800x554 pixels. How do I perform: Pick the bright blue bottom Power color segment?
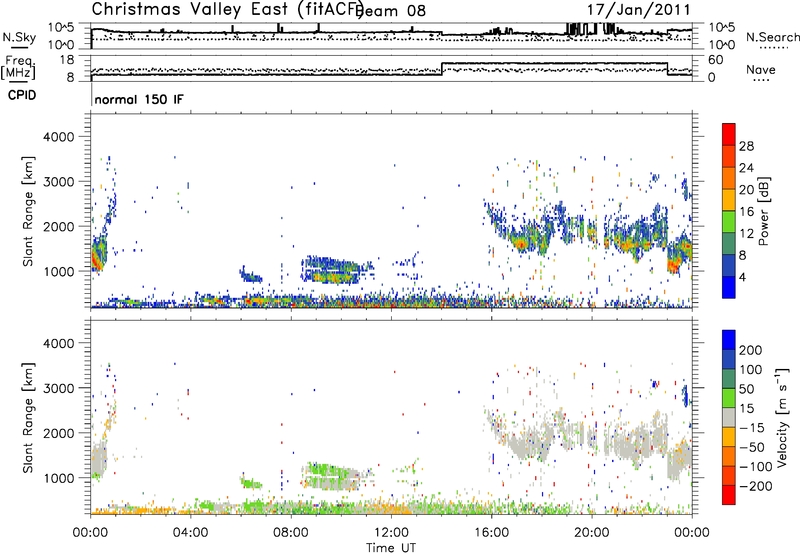point(729,287)
